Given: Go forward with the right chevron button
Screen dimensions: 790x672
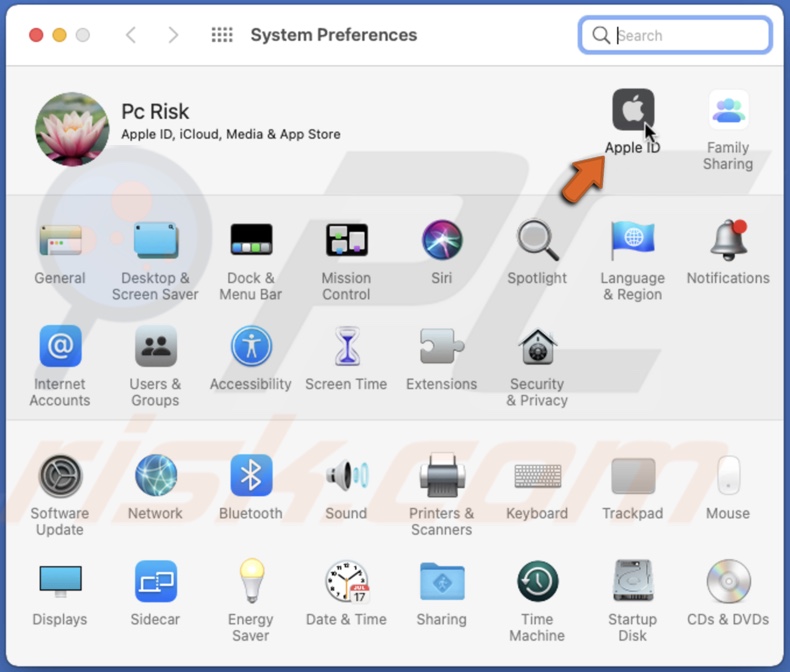Looking at the screenshot, I should pyautogui.click(x=173, y=35).
